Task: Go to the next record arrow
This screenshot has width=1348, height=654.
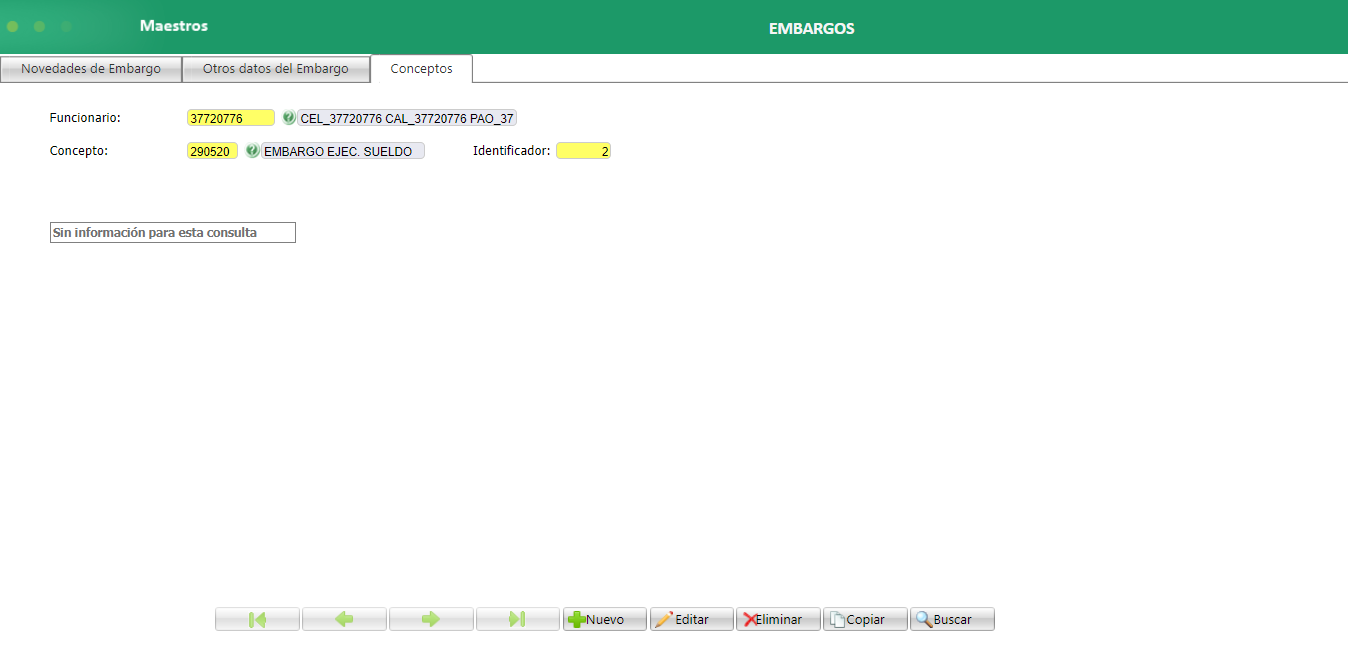Action: click(431, 619)
